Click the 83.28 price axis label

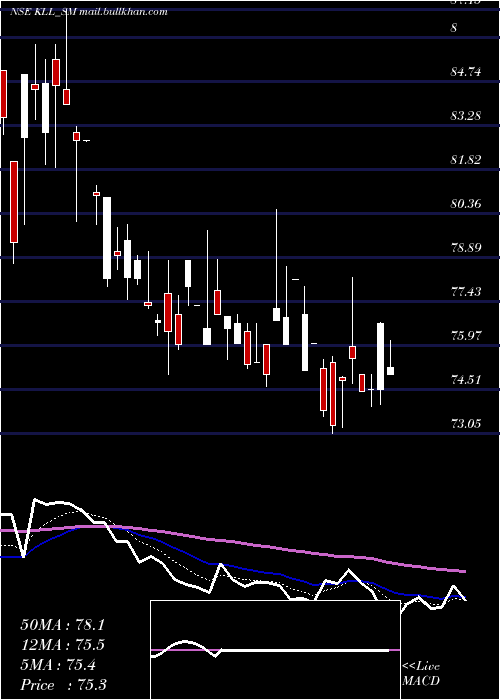[x=467, y=116]
